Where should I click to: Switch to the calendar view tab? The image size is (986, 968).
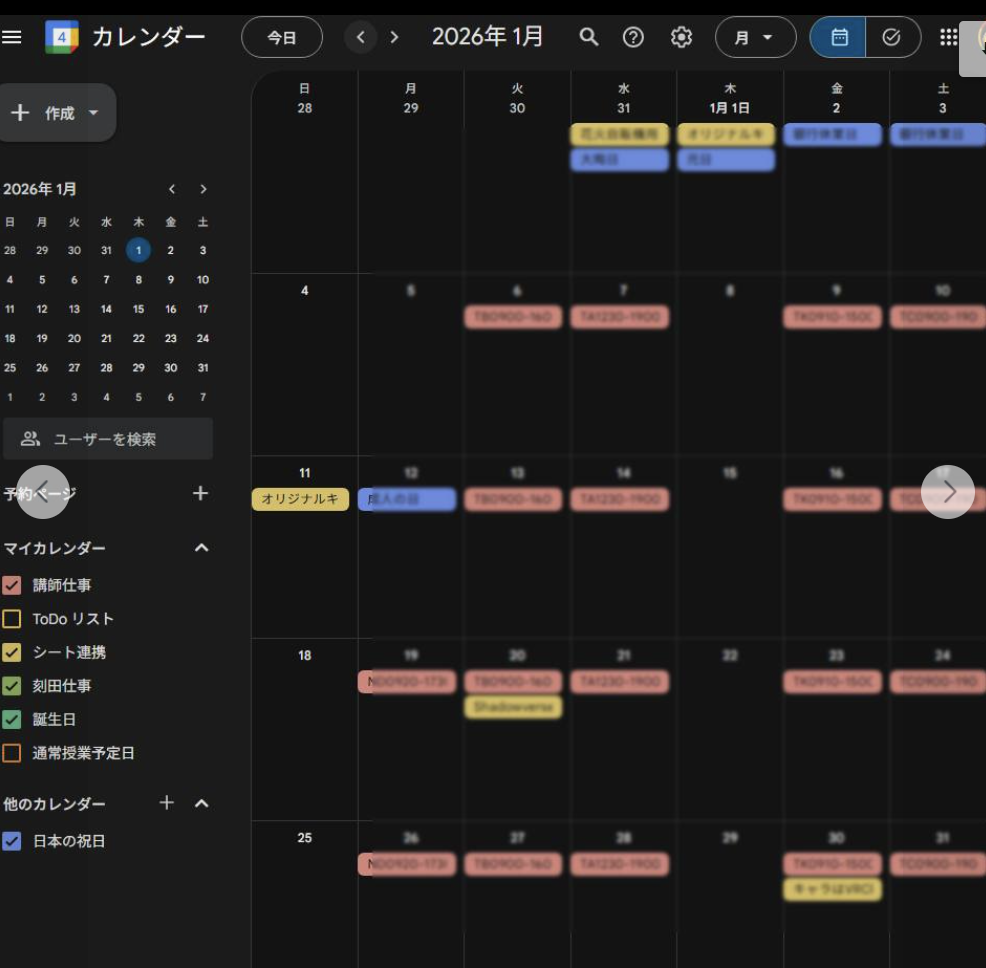839,38
